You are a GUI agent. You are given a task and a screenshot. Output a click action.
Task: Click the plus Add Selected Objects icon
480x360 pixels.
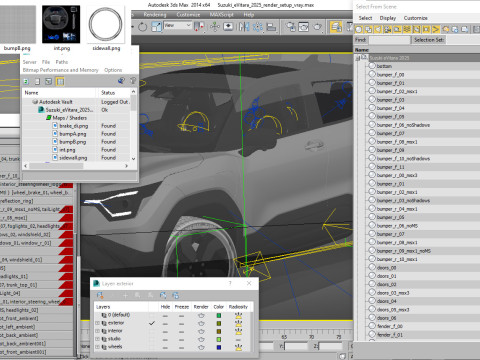click(125, 295)
